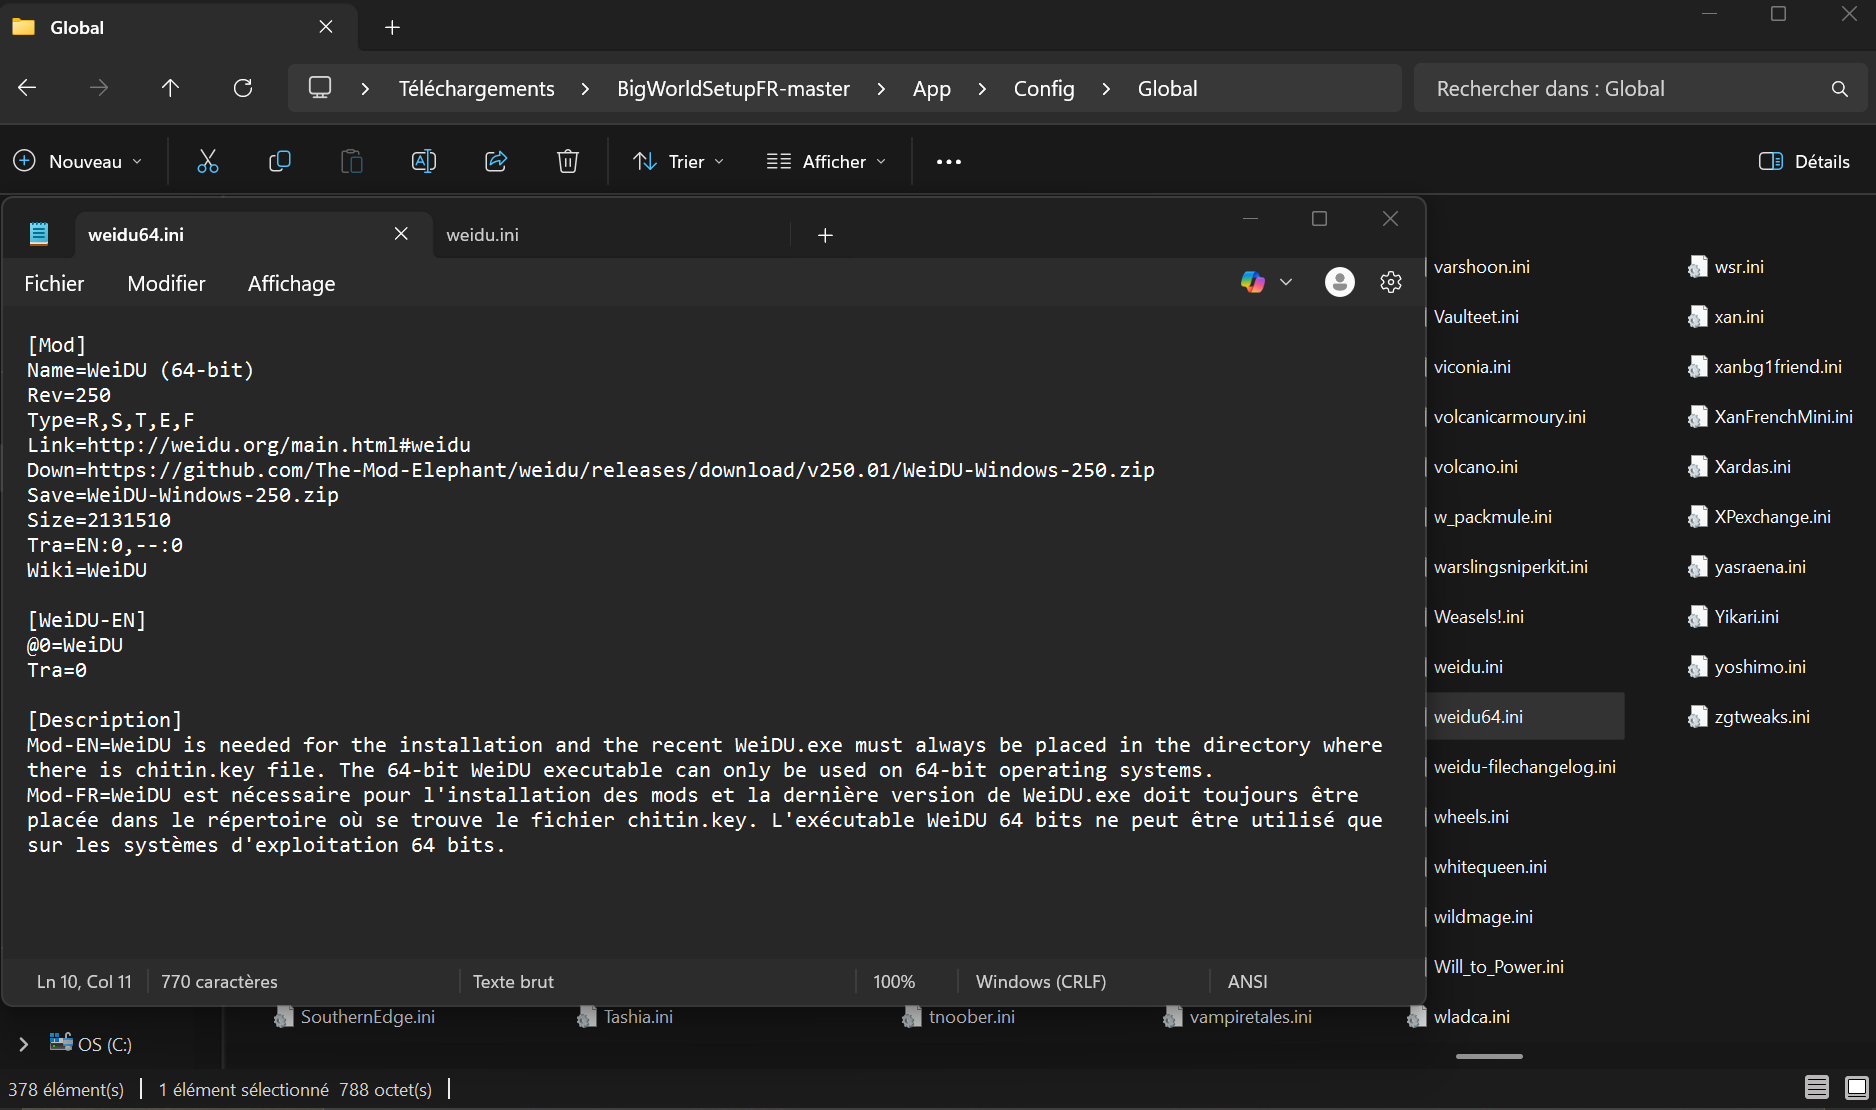Open the See more ellipsis menu

pos(949,161)
